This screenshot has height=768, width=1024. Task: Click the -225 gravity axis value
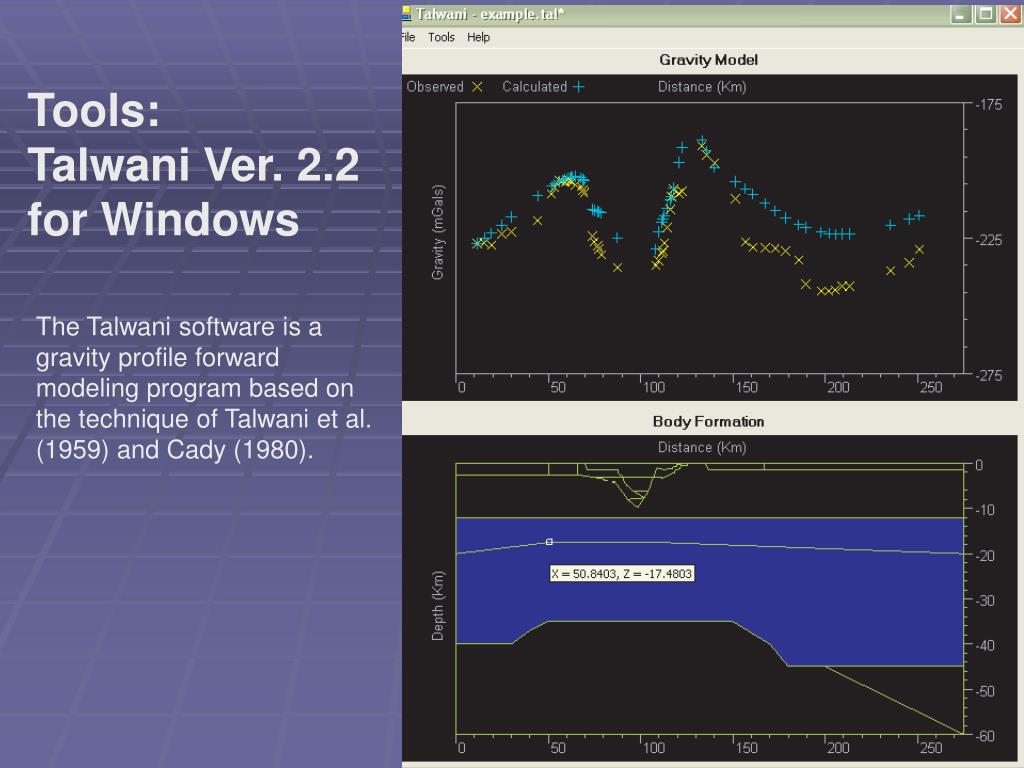click(989, 240)
